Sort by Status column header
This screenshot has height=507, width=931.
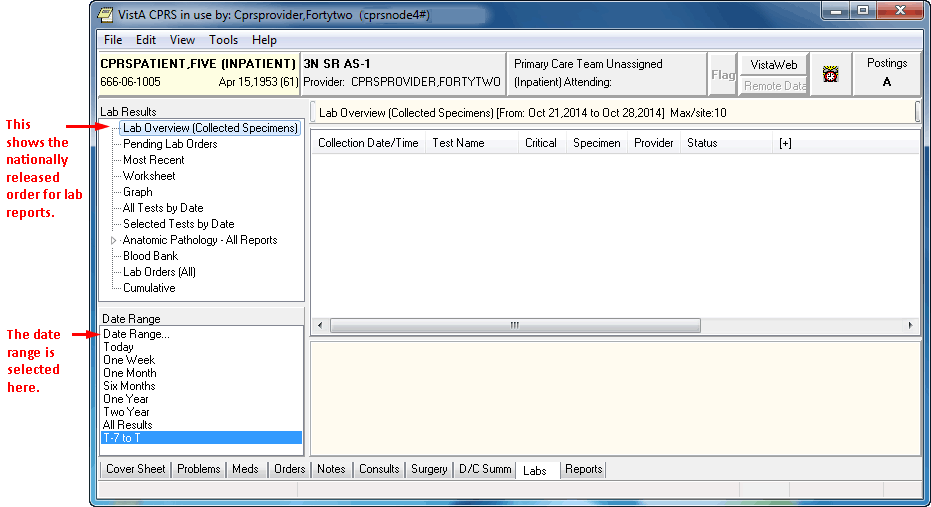pyautogui.click(x=726, y=143)
